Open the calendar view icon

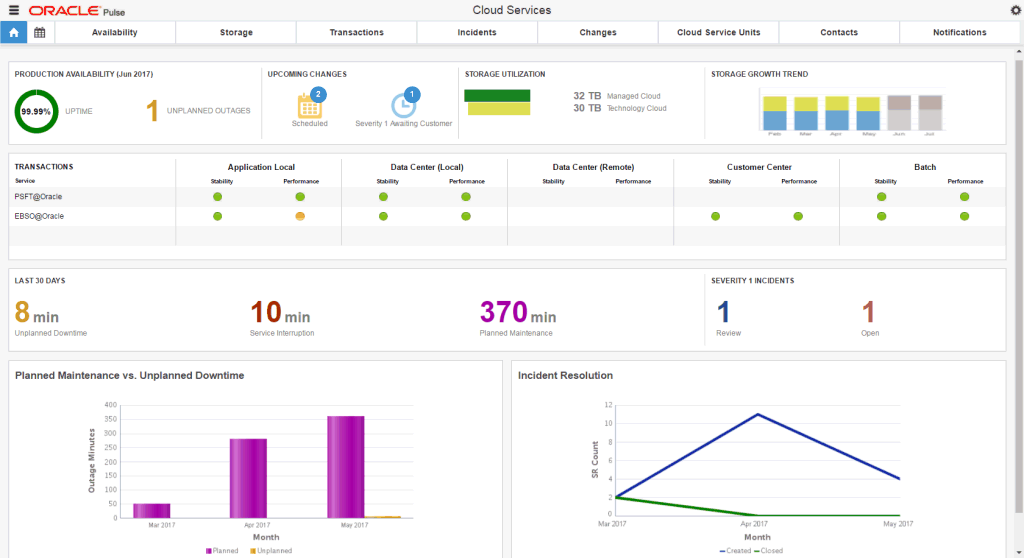pos(40,32)
